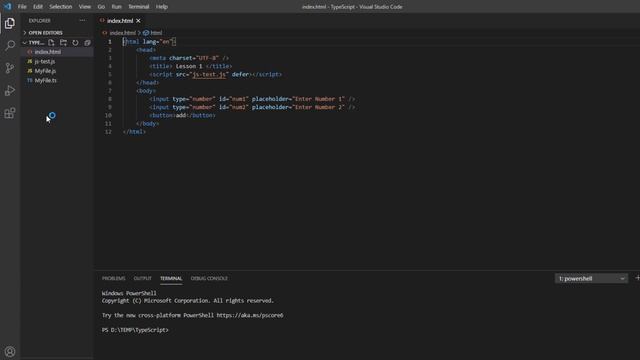Image resolution: width=640 pixels, height=360 pixels.
Task: Open the Extensions view
Action: point(10,113)
